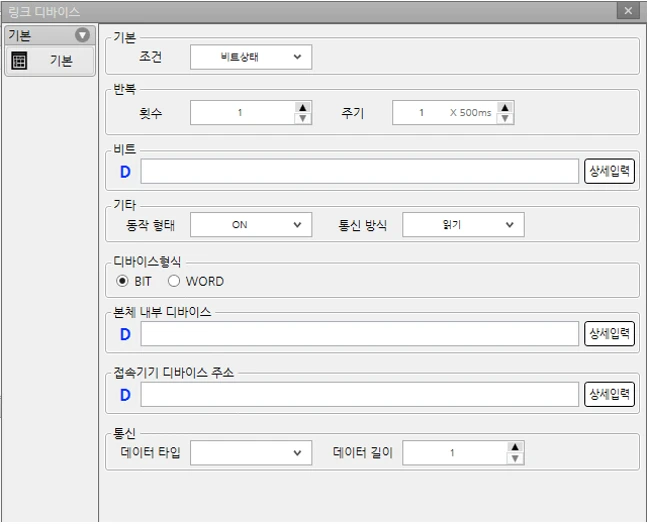Click 상세입력 button in 접속기기 디바이스 주소 section
This screenshot has height=526, width=648.
[x=609, y=394]
